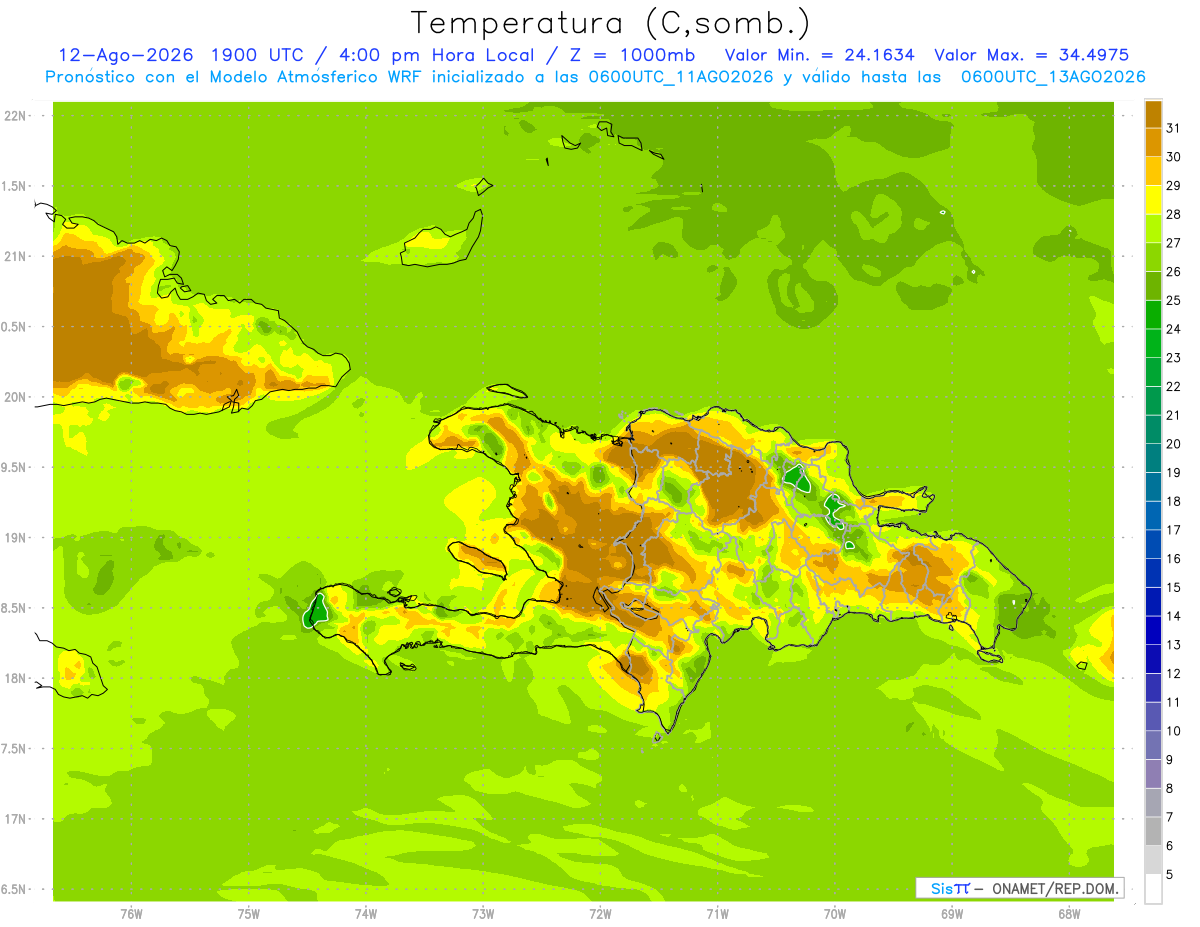Screen dimensions: 1200x927
Task: Click the '25' value on the color legend
Action: pos(1174,300)
